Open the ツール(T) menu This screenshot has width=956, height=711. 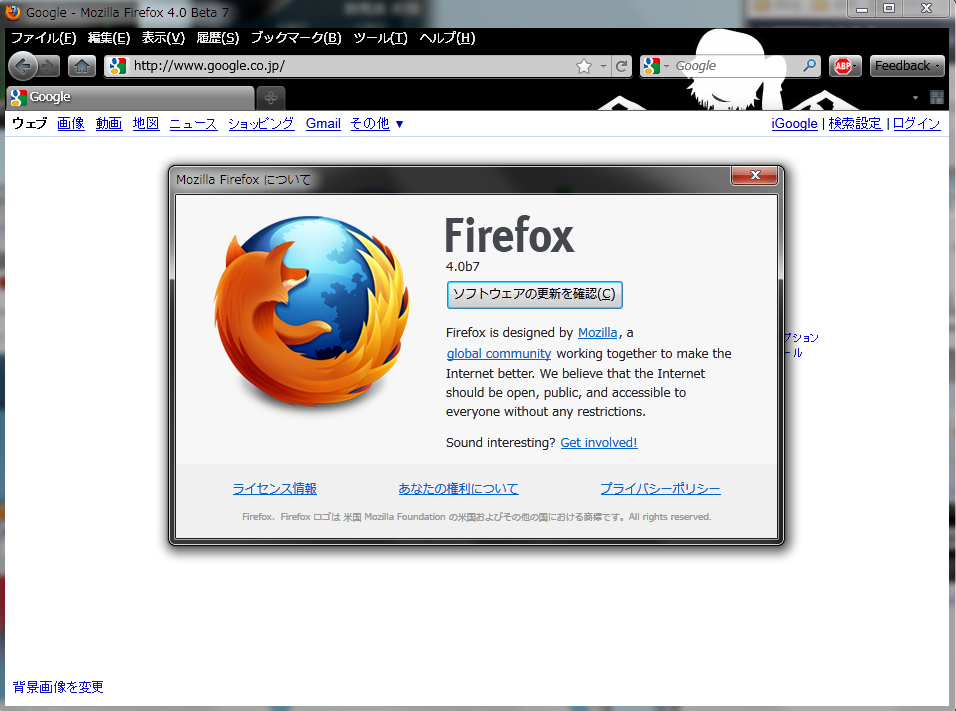pyautogui.click(x=380, y=38)
